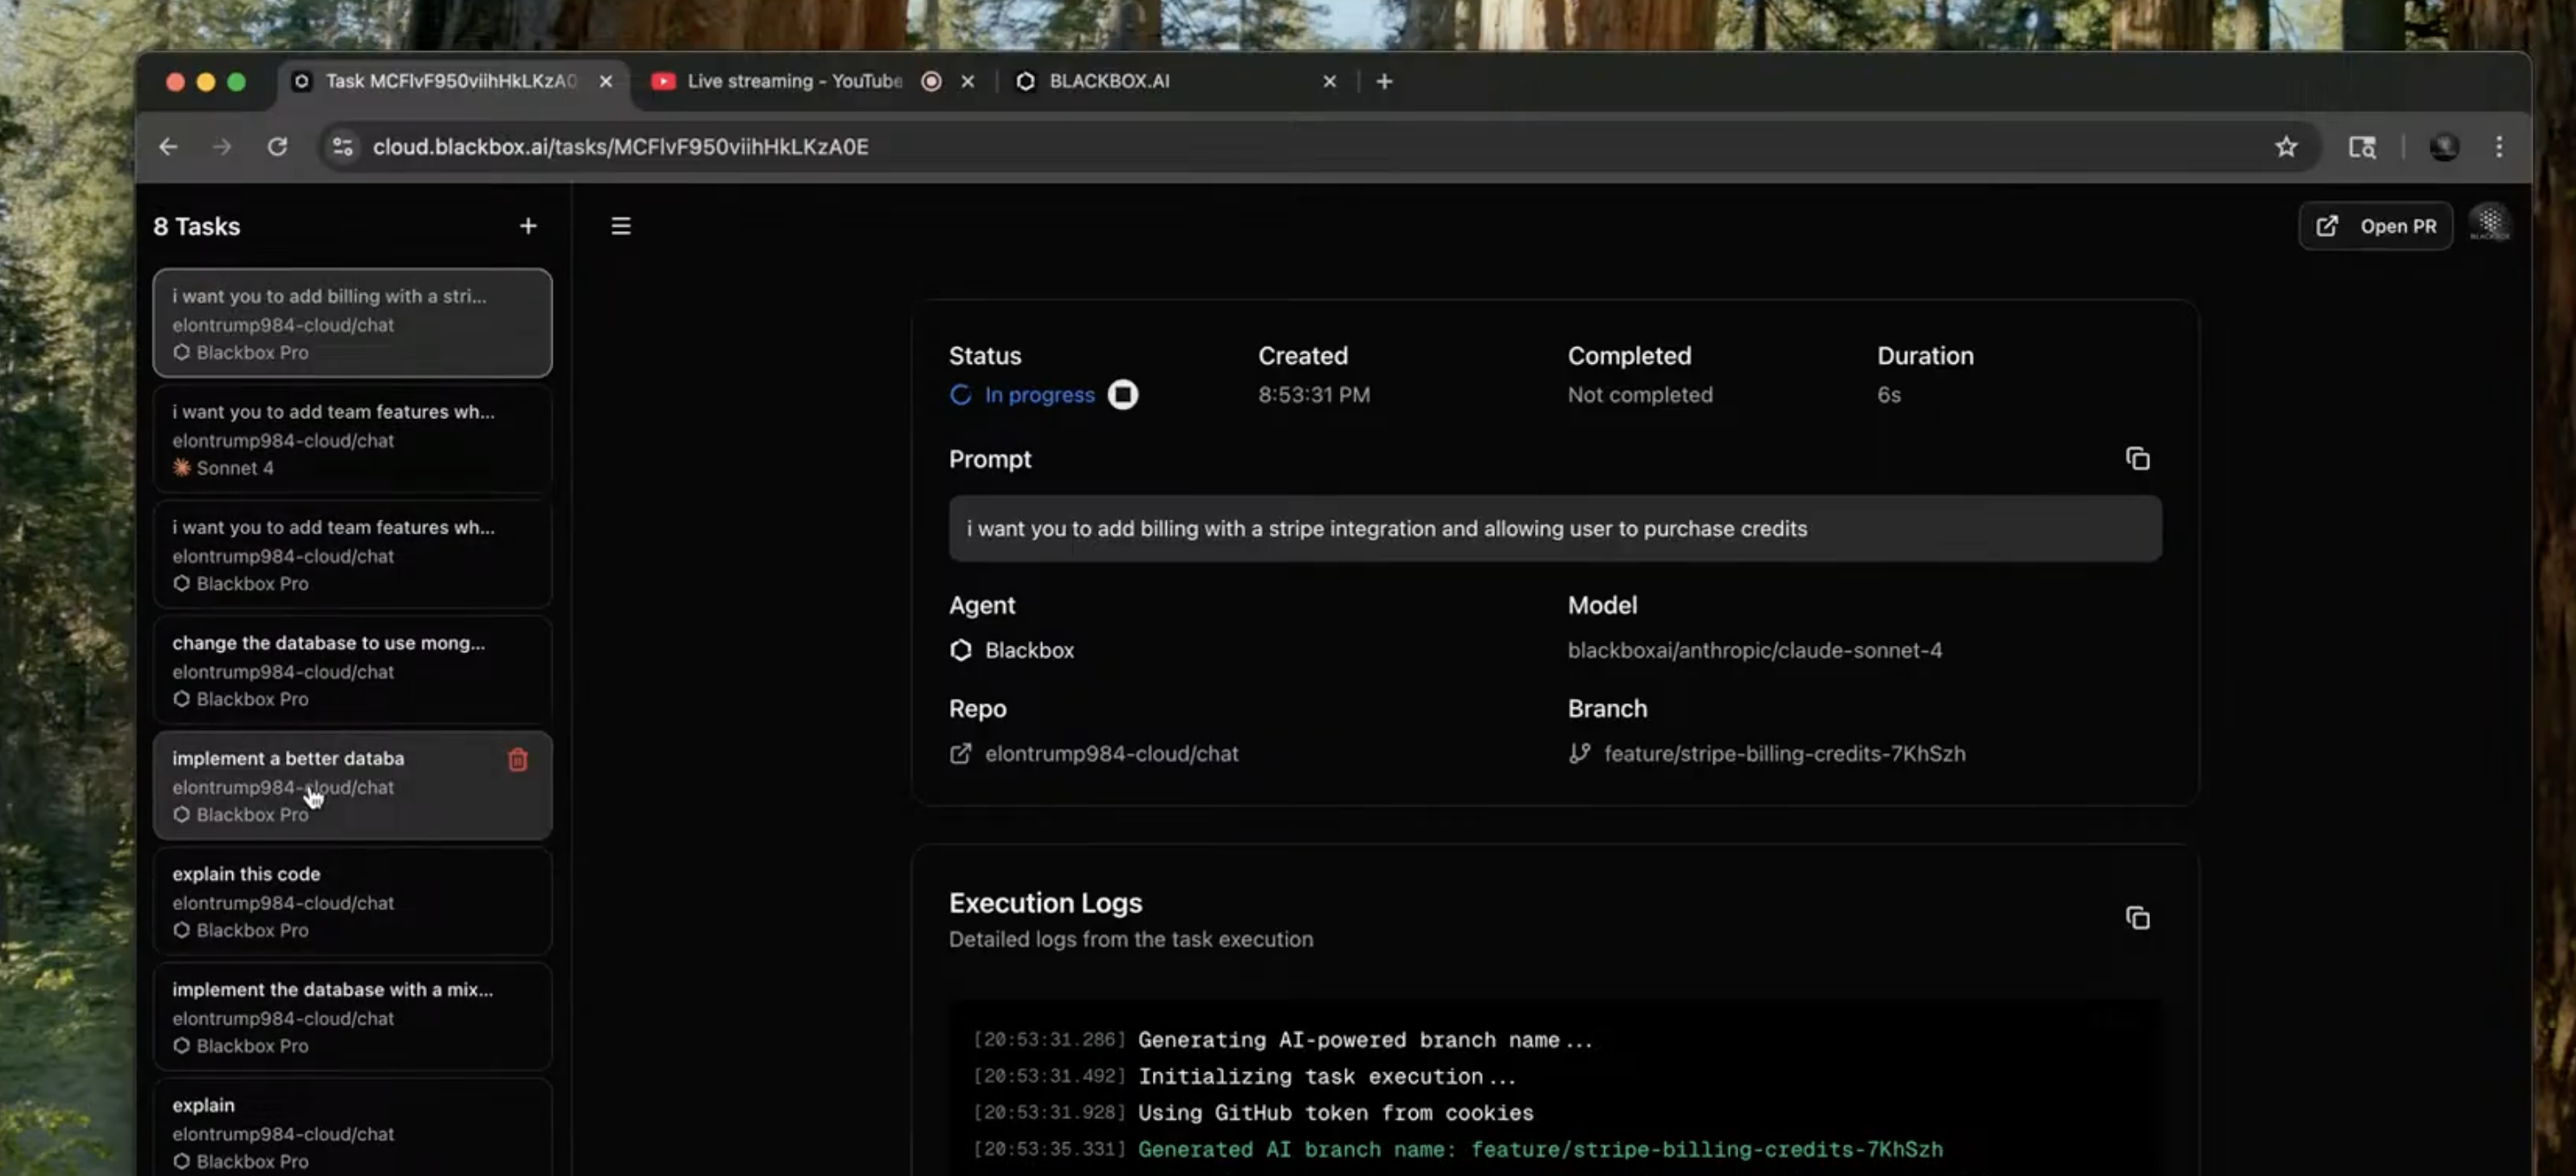Open a new browser tab
The image size is (2576, 1176).
point(1384,81)
